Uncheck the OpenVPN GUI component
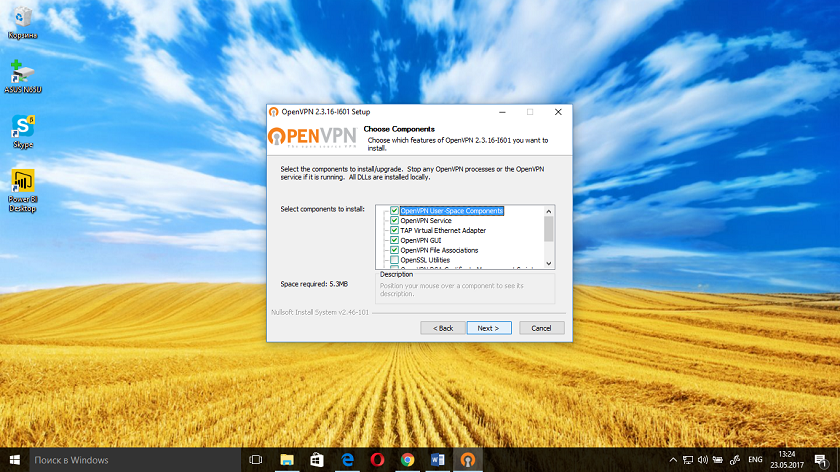The height and width of the screenshot is (472, 840). tap(394, 240)
